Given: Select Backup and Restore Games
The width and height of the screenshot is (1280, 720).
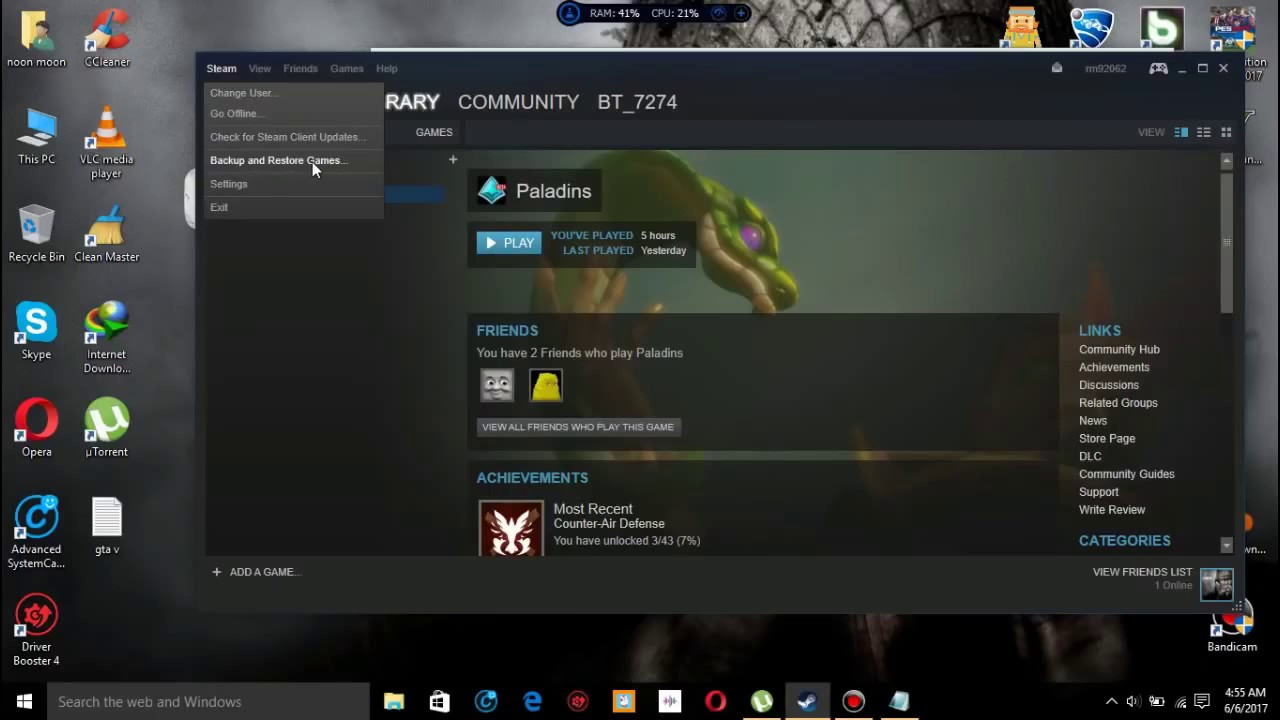Looking at the screenshot, I should [x=294, y=160].
